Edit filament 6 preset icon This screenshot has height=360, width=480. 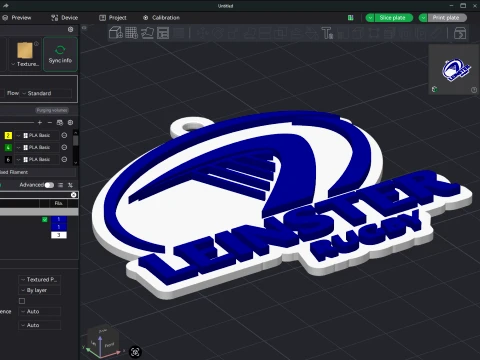pos(64,159)
